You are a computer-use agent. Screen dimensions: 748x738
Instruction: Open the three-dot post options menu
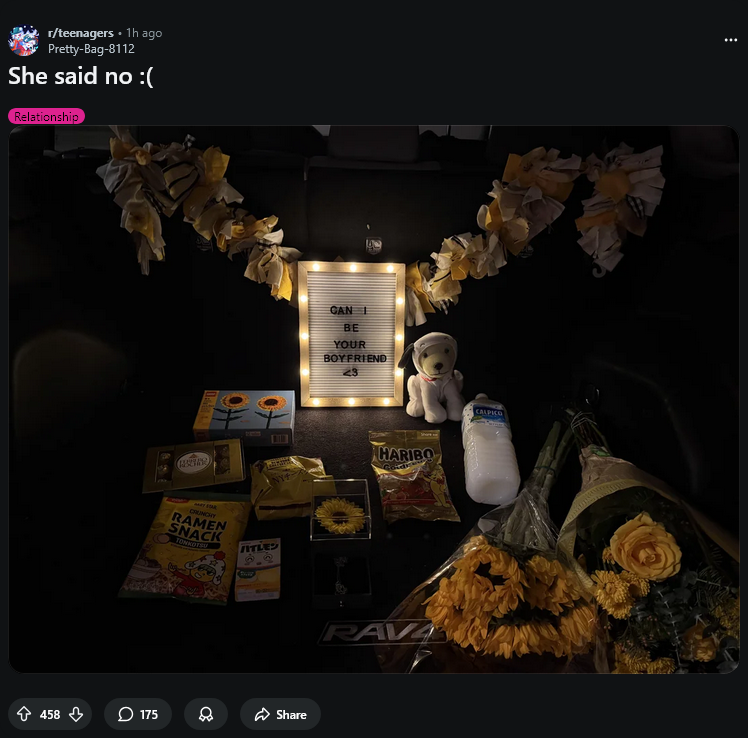tap(730, 40)
